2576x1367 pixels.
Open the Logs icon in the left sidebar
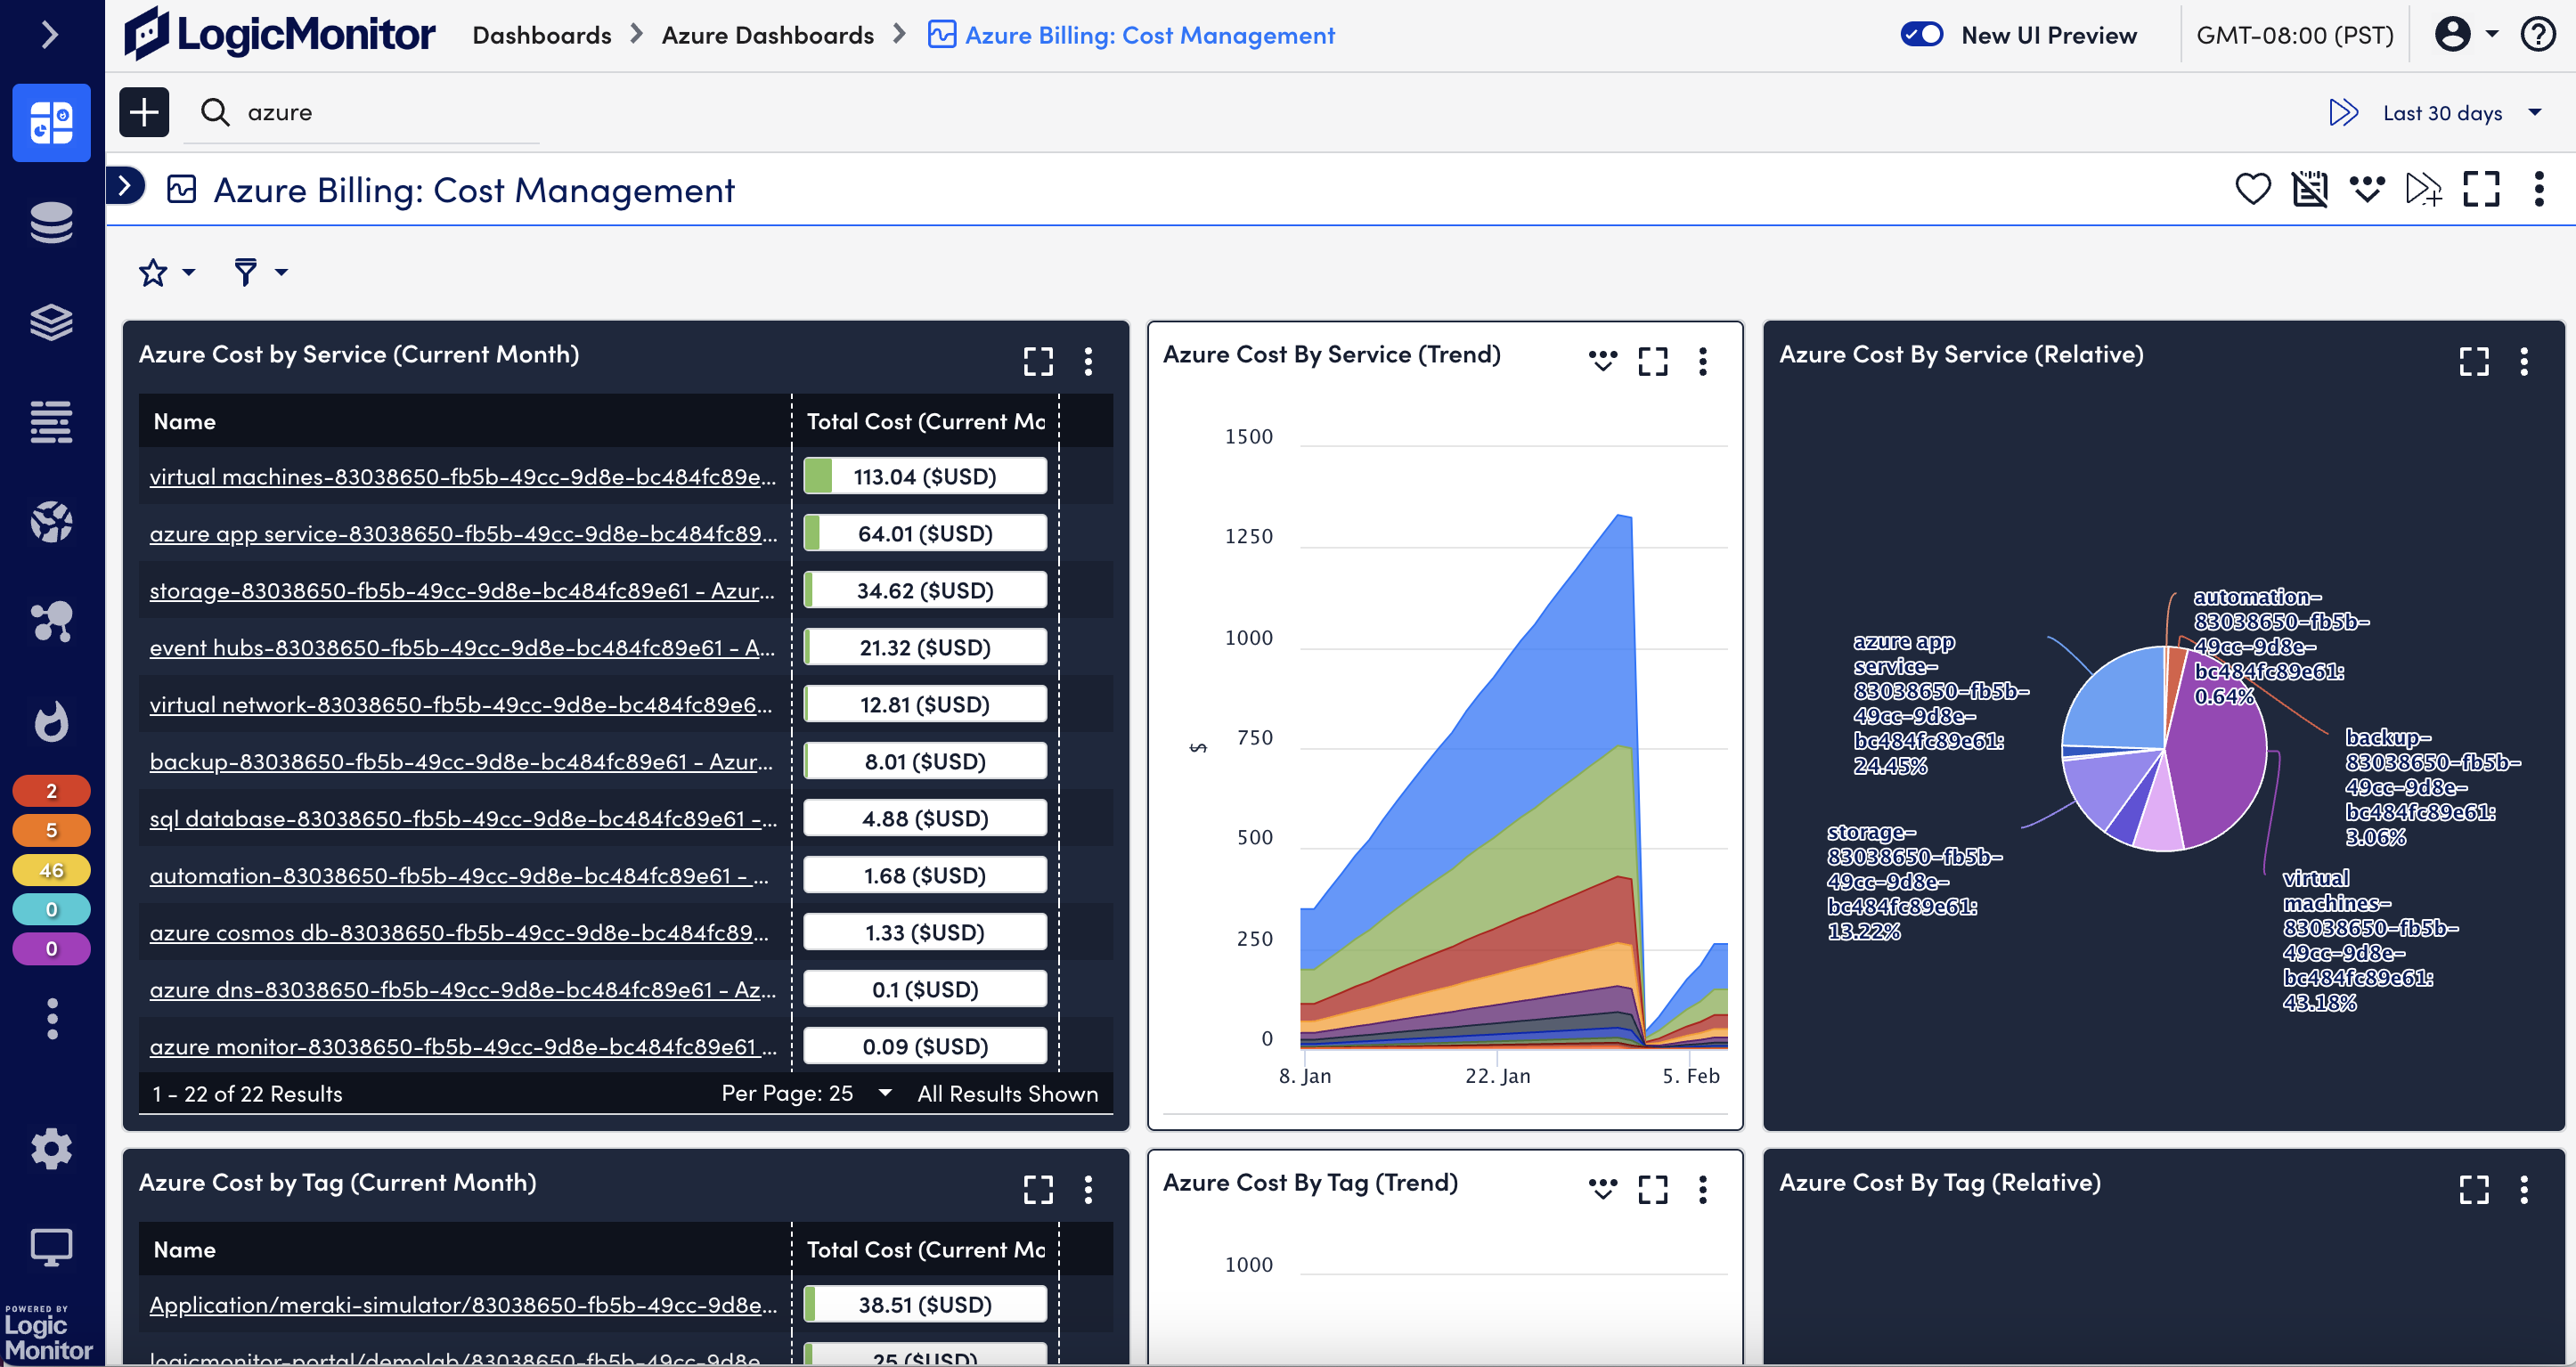[x=51, y=422]
